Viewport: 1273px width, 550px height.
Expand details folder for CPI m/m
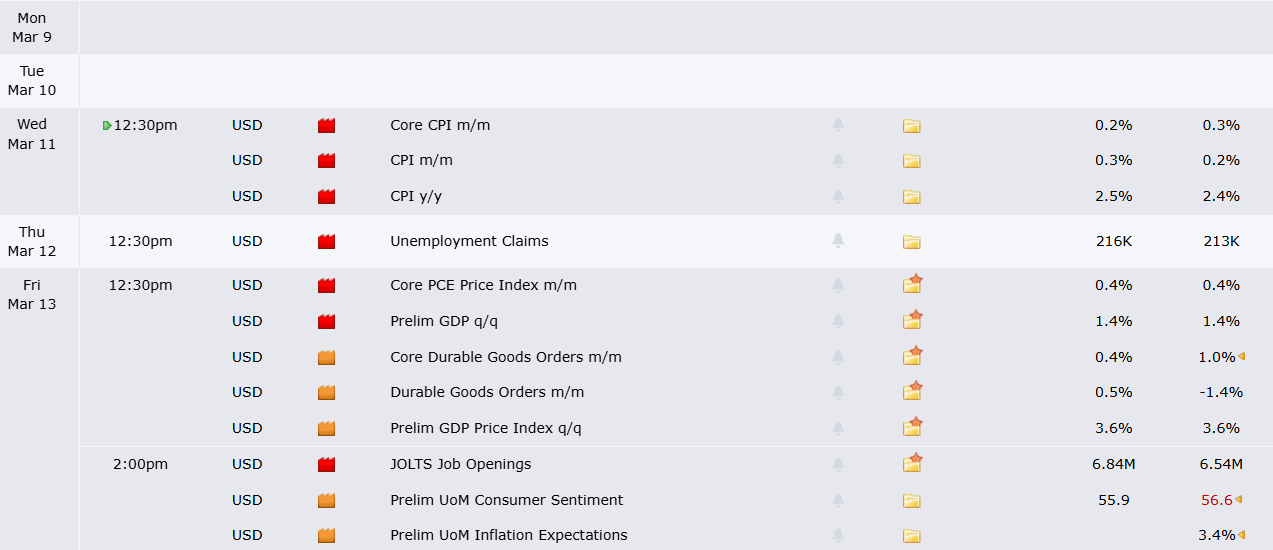(911, 161)
